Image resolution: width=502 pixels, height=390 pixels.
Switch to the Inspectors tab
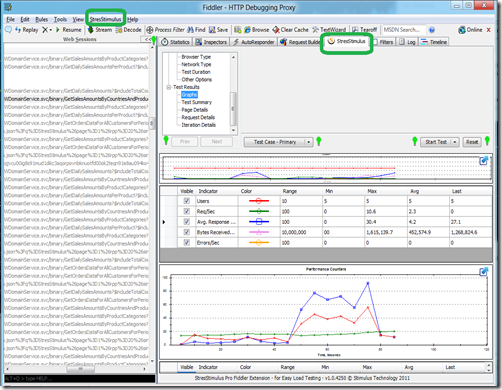[x=211, y=42]
